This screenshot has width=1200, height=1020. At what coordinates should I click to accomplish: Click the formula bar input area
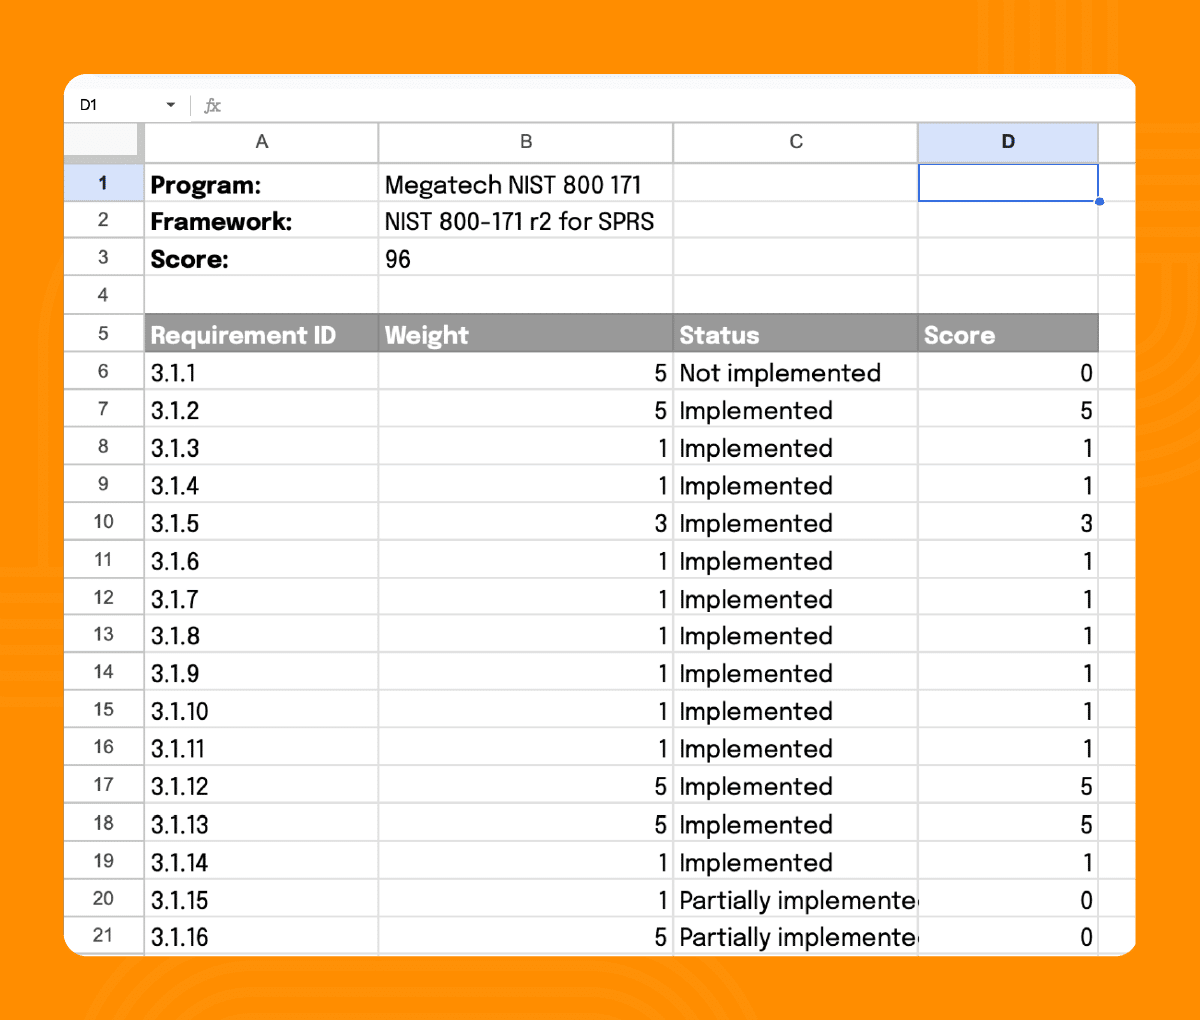(x=660, y=105)
